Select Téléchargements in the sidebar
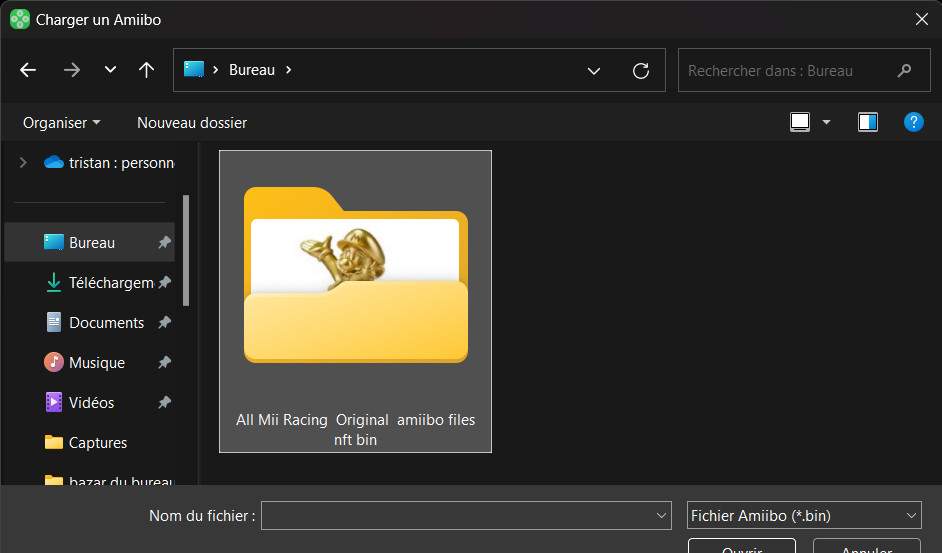The width and height of the screenshot is (942, 553). [110, 283]
